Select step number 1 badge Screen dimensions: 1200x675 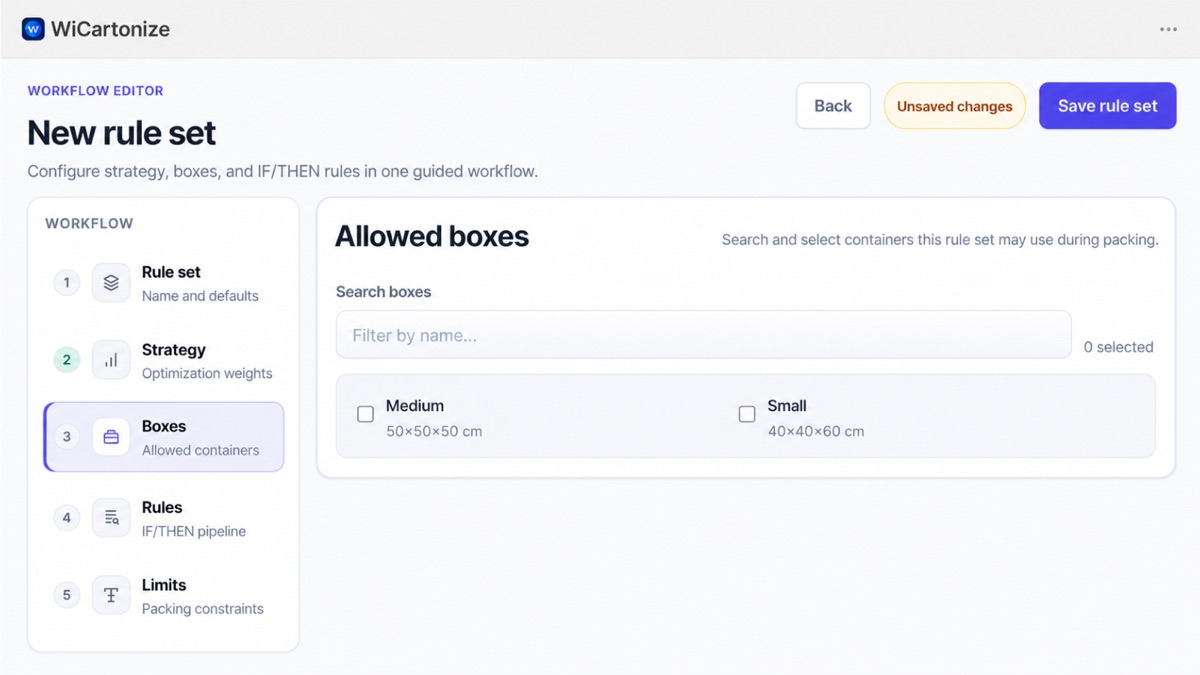(67, 283)
